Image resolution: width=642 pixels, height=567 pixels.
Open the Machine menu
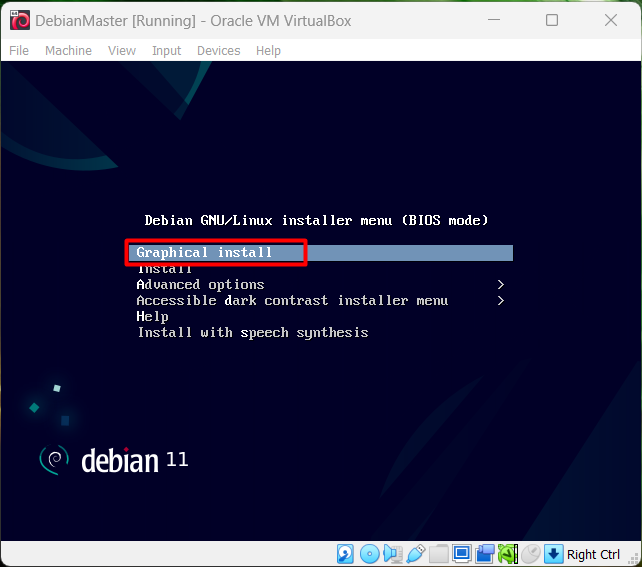coord(68,51)
